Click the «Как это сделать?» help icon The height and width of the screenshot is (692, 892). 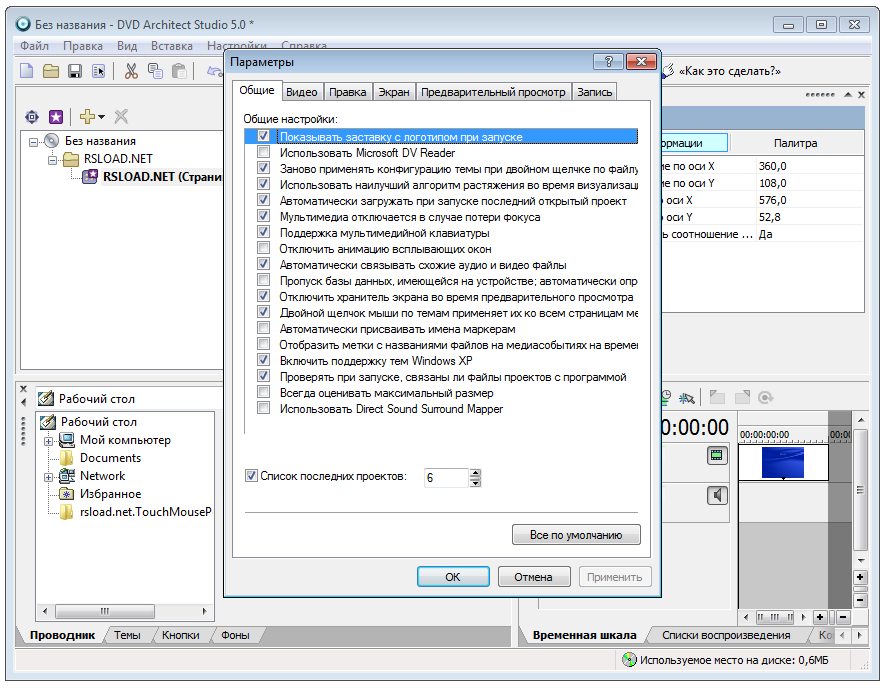[x=669, y=71]
